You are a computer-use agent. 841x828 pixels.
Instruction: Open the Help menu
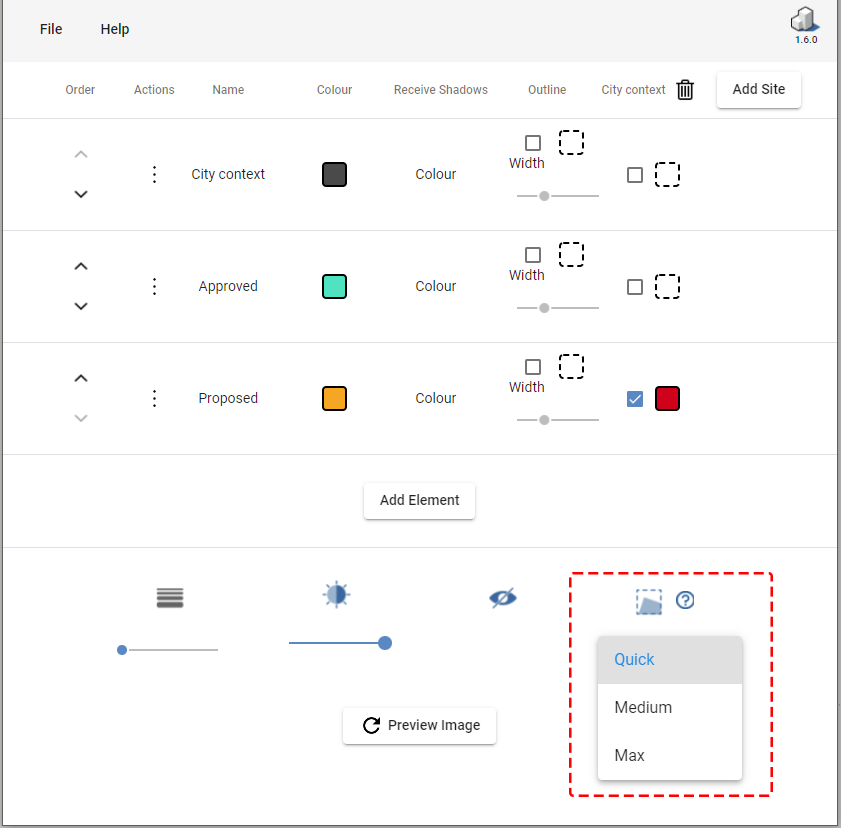[115, 29]
